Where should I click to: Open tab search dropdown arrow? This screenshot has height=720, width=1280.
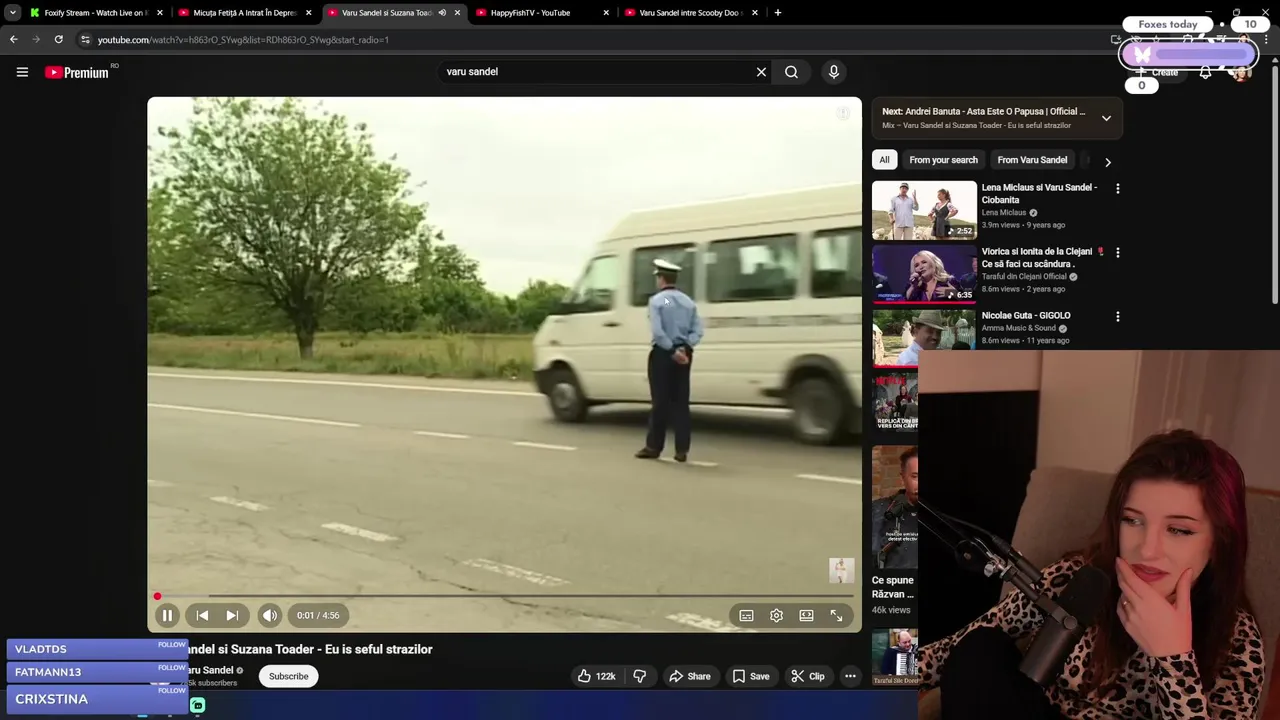[x=12, y=13]
